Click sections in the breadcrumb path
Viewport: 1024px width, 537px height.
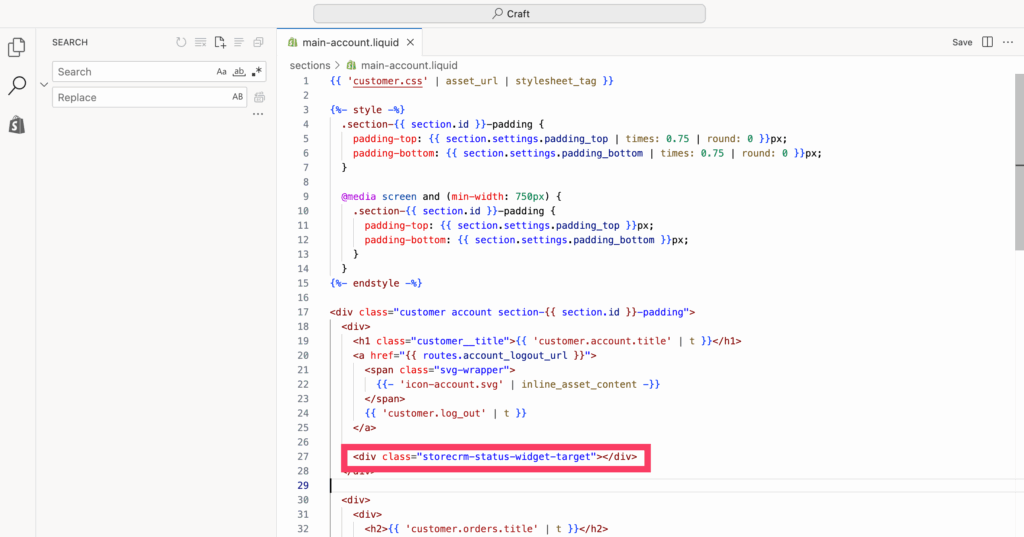(309, 65)
